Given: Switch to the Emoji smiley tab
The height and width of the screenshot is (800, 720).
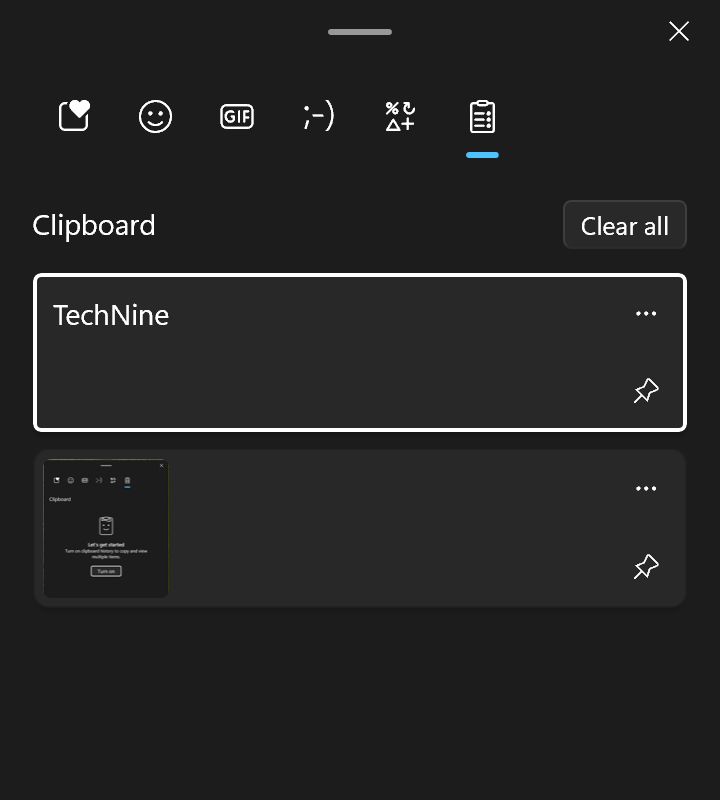Looking at the screenshot, I should (x=155, y=117).
